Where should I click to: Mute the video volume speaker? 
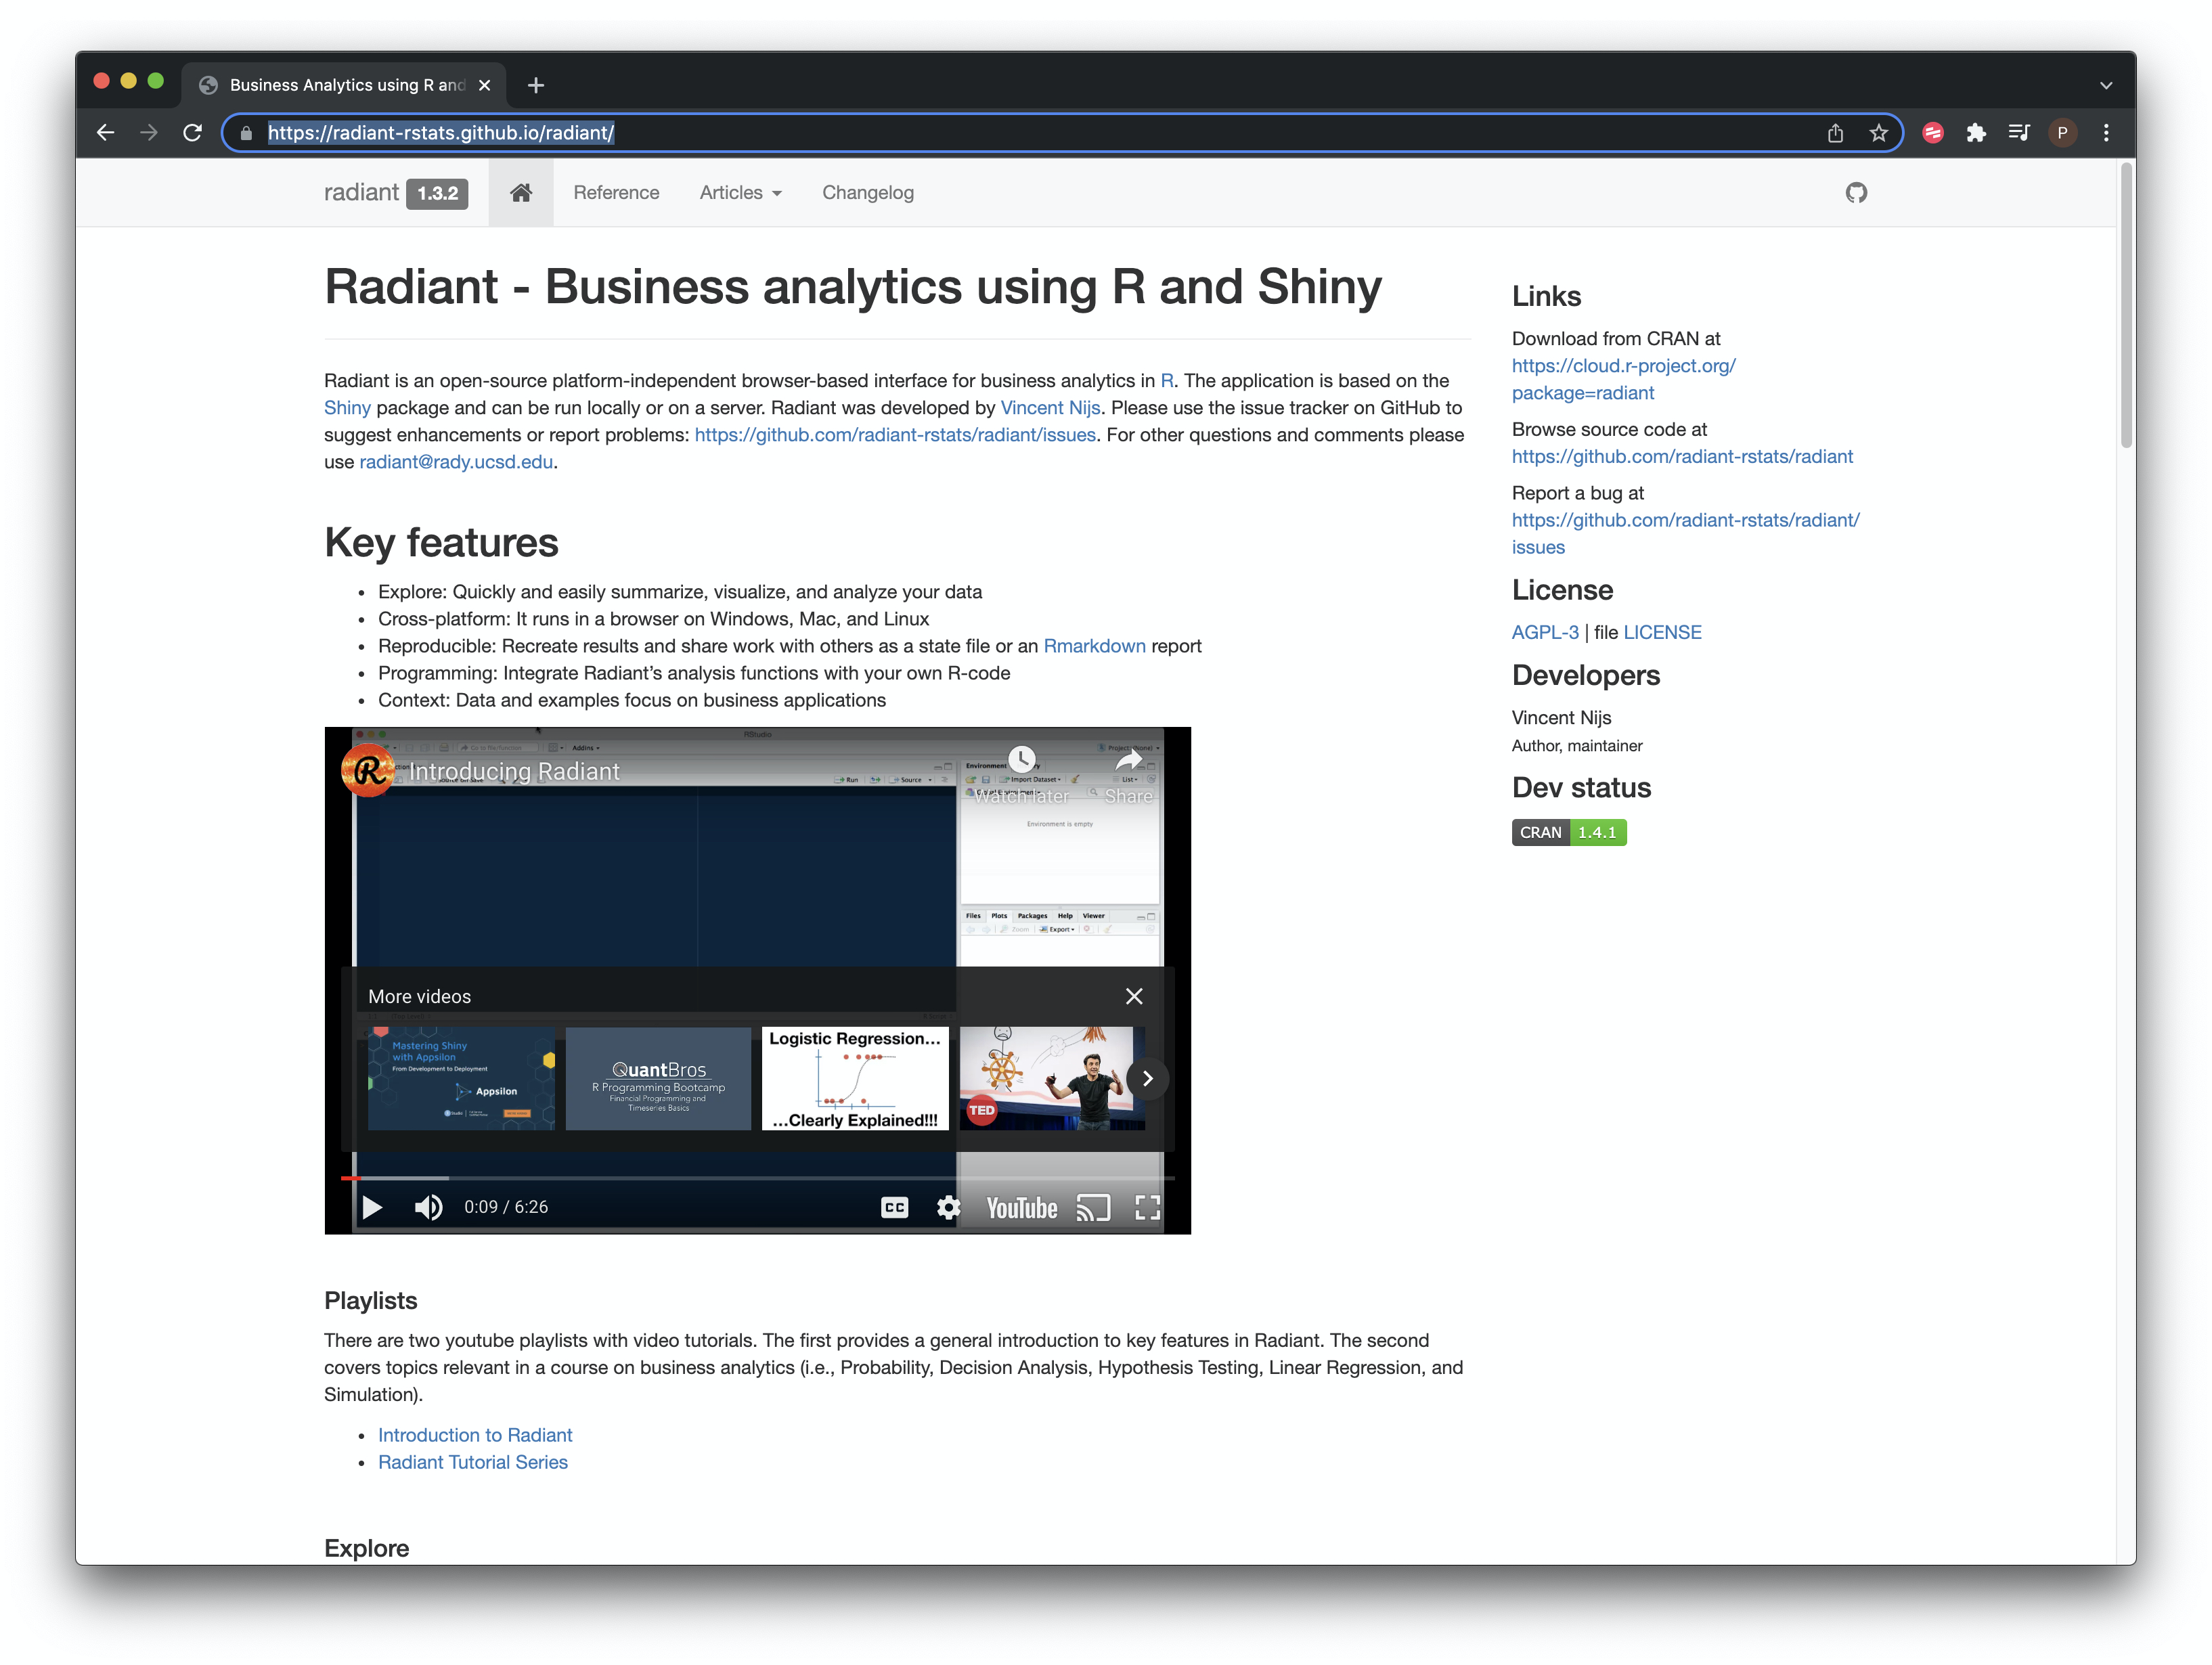(428, 1207)
